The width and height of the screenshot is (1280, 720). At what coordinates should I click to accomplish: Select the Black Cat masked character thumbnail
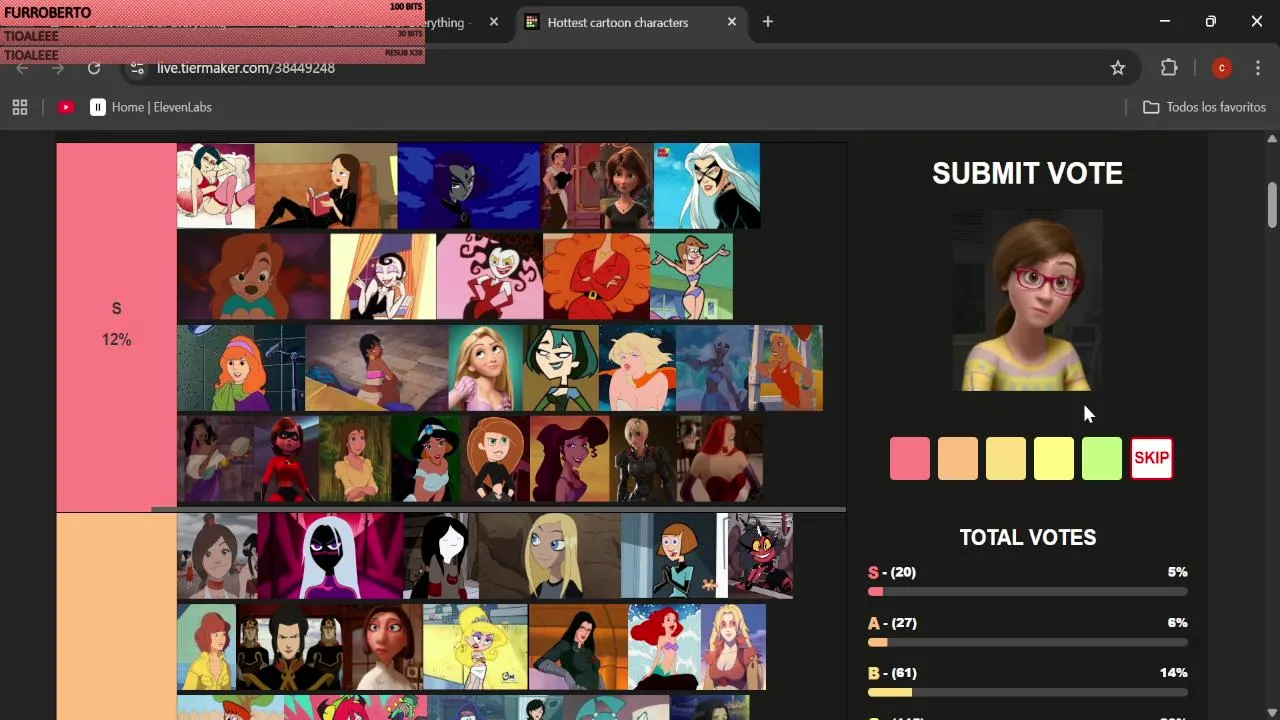(x=707, y=186)
